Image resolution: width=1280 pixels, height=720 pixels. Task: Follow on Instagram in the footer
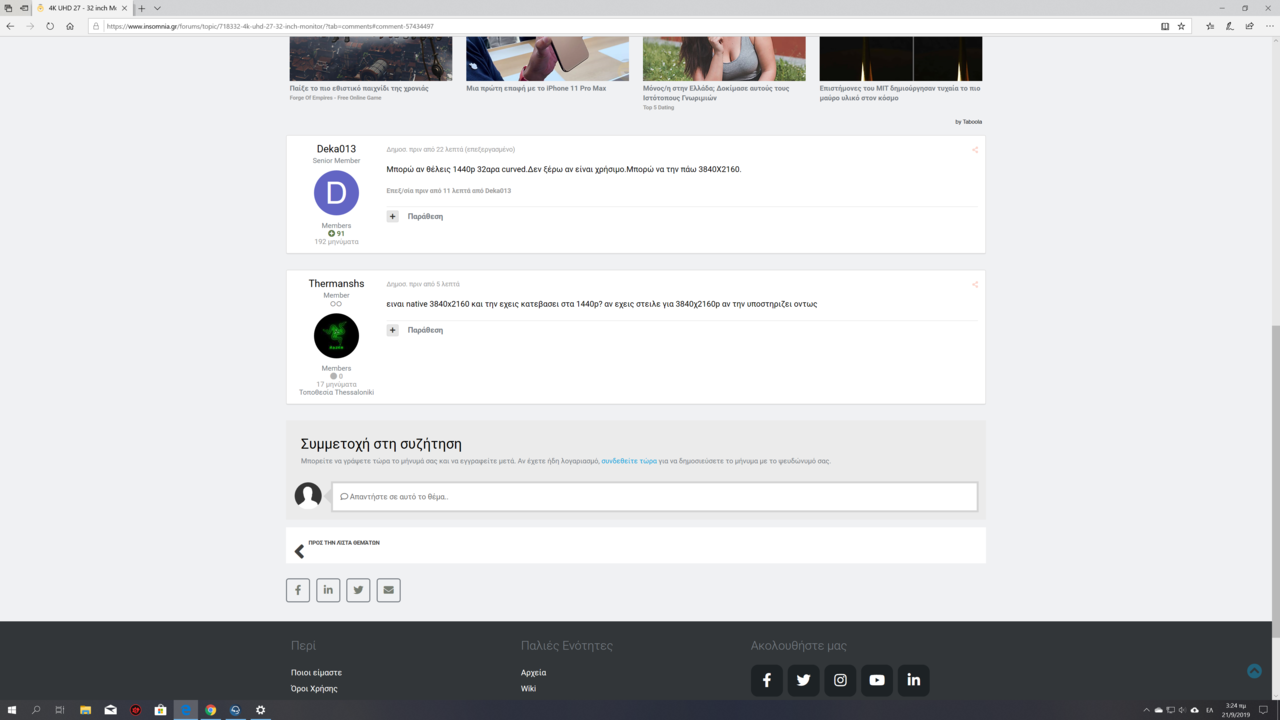[840, 680]
